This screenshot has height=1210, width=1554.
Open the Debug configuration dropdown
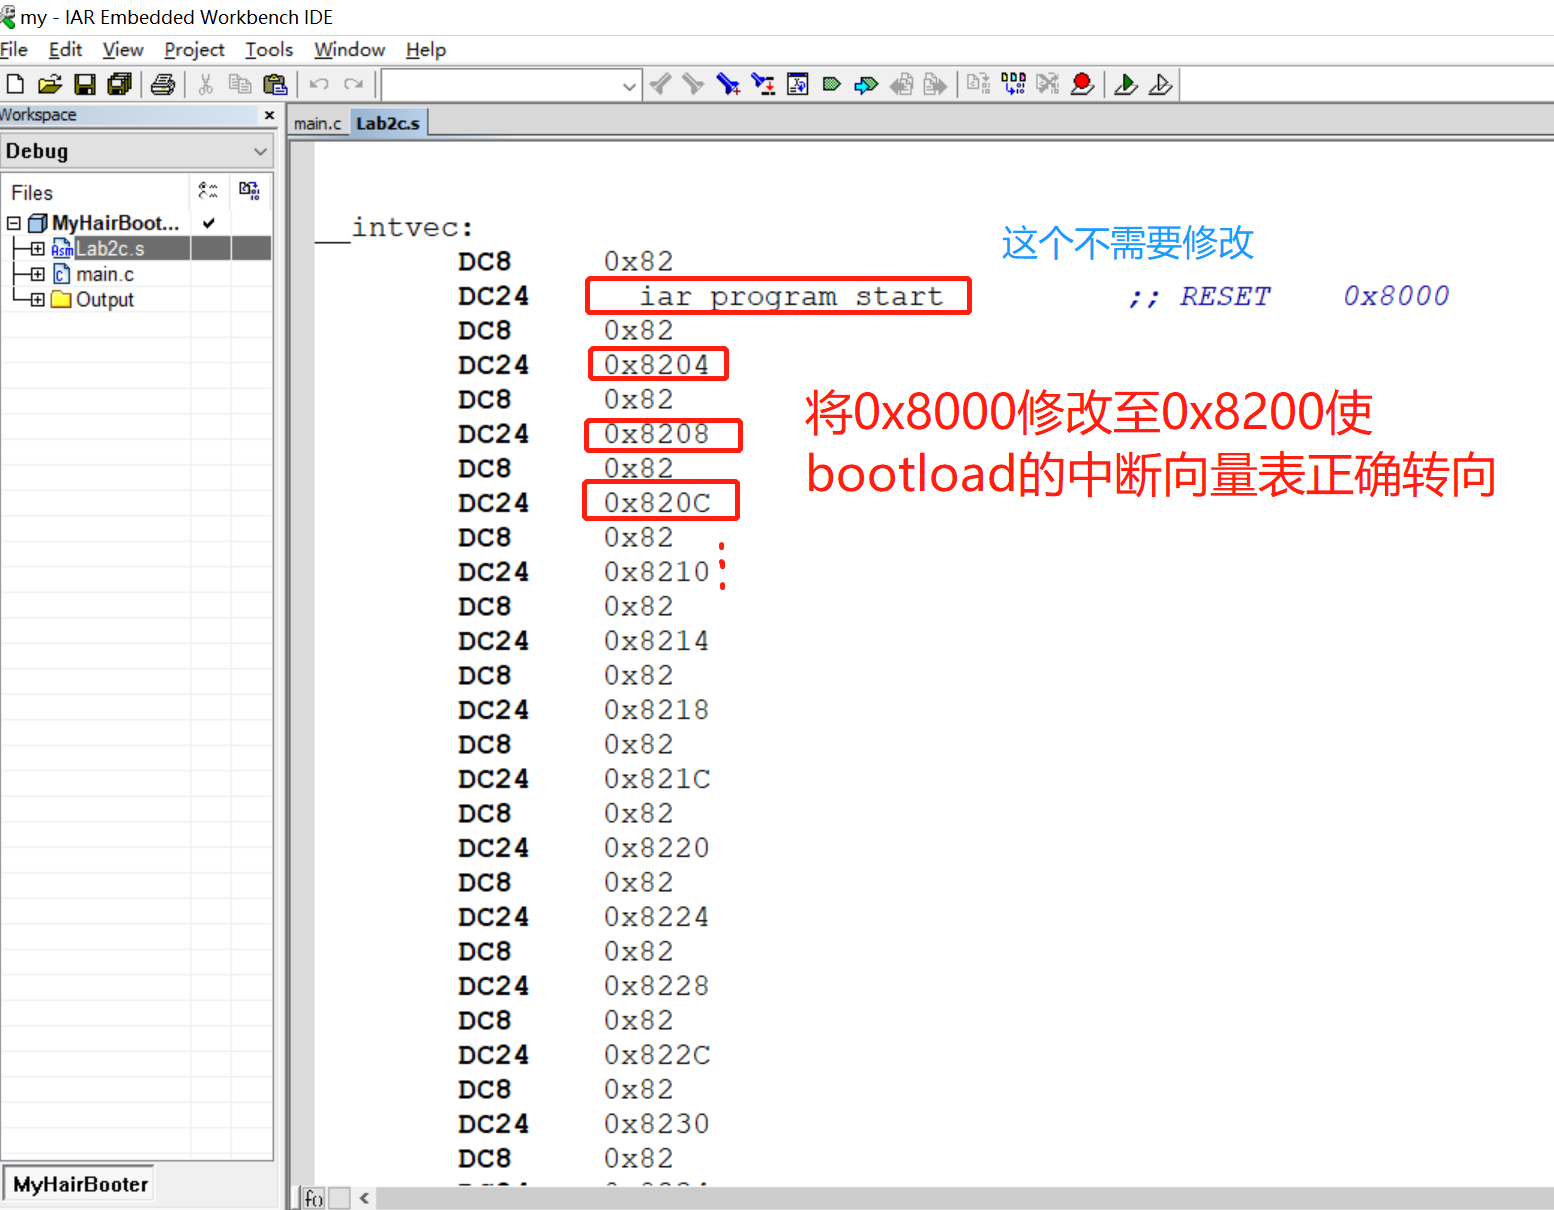point(260,151)
